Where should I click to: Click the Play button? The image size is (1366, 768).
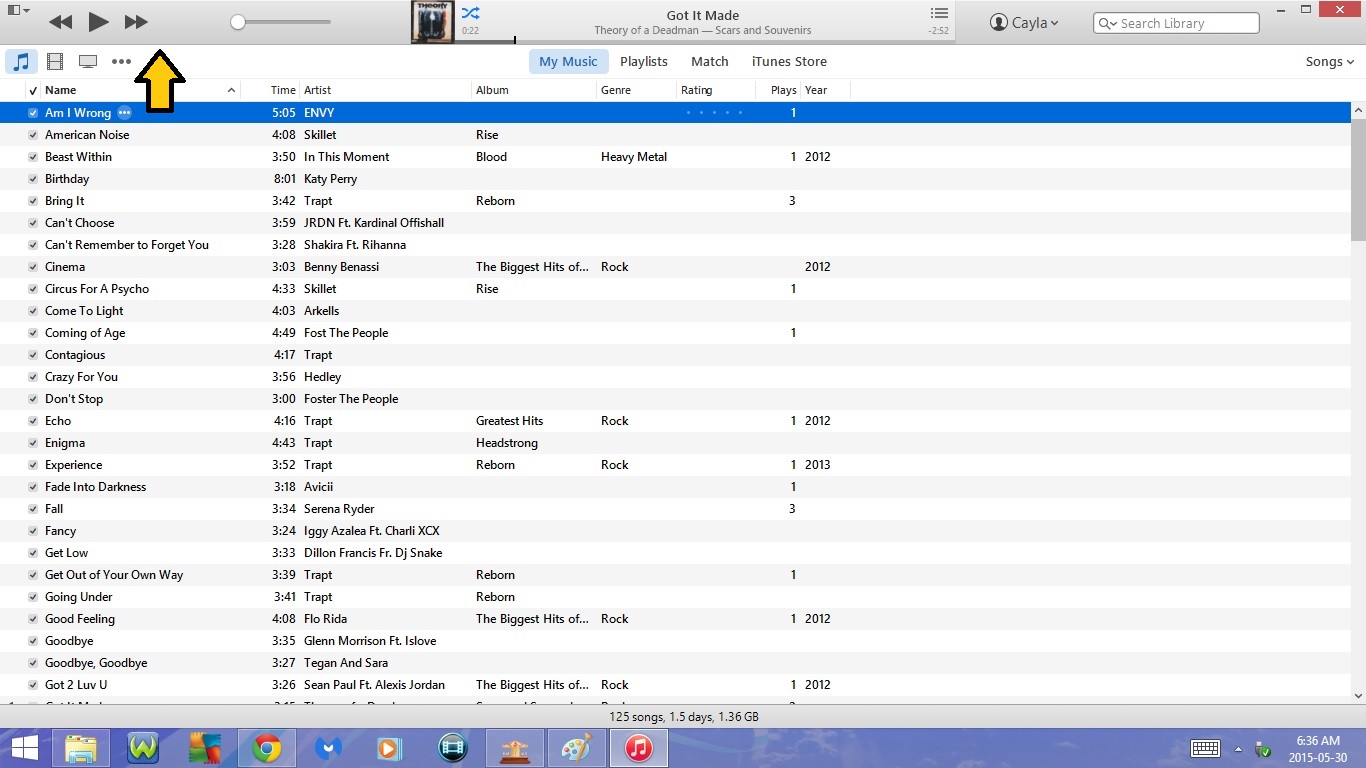(x=98, y=21)
